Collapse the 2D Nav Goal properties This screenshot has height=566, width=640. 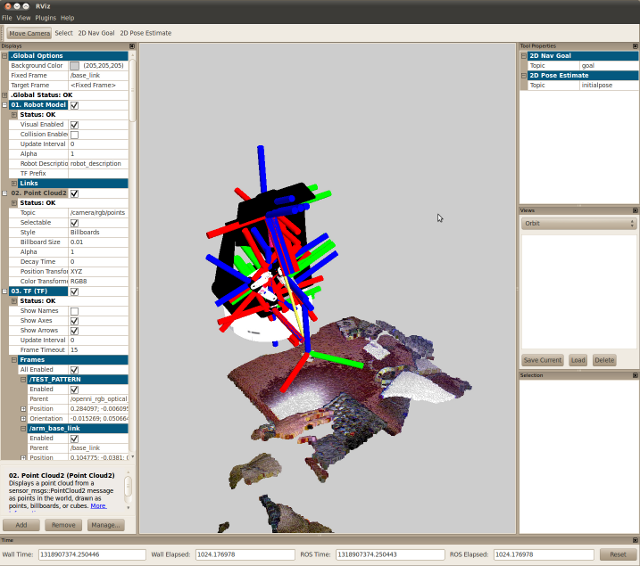(x=523, y=56)
